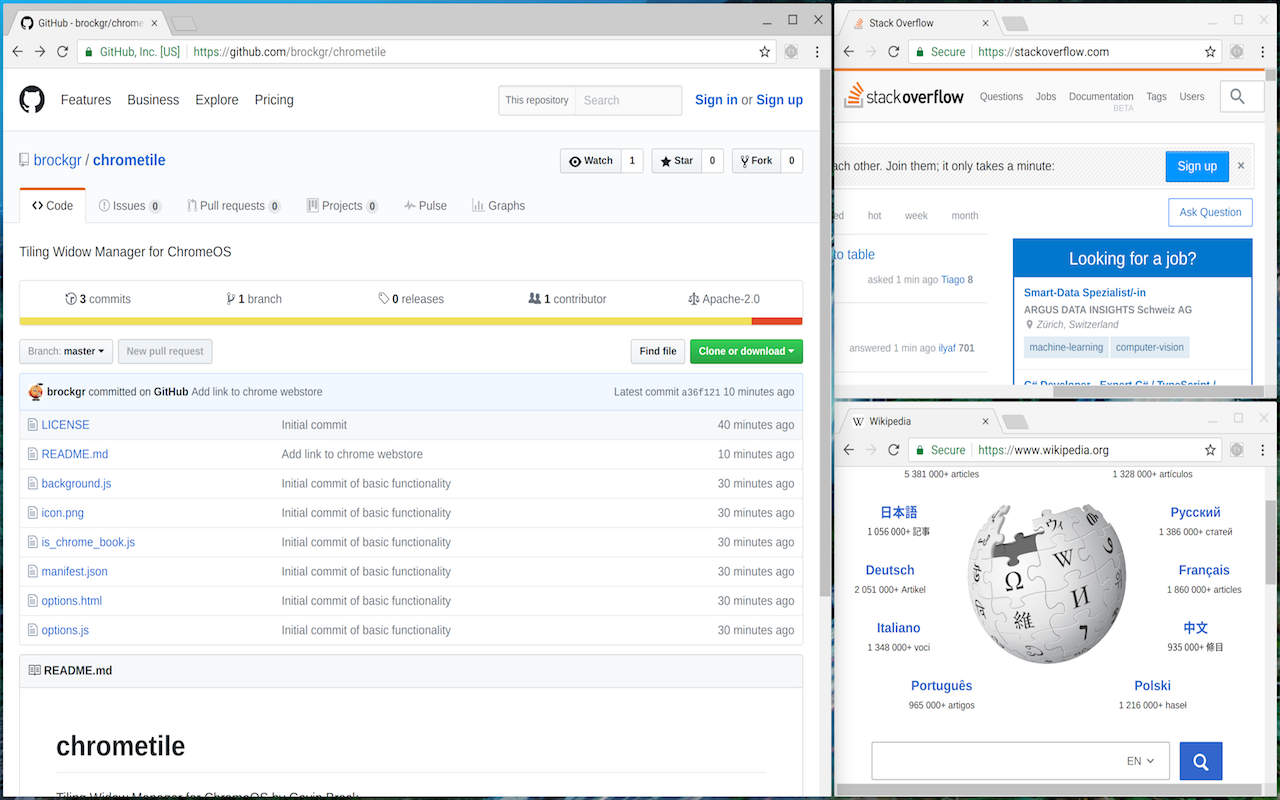
Task: Open the Clone or download dropdown
Action: [x=744, y=351]
